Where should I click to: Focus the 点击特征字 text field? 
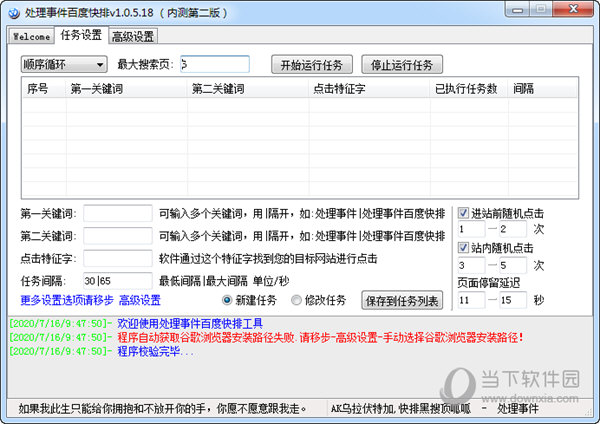coord(118,259)
